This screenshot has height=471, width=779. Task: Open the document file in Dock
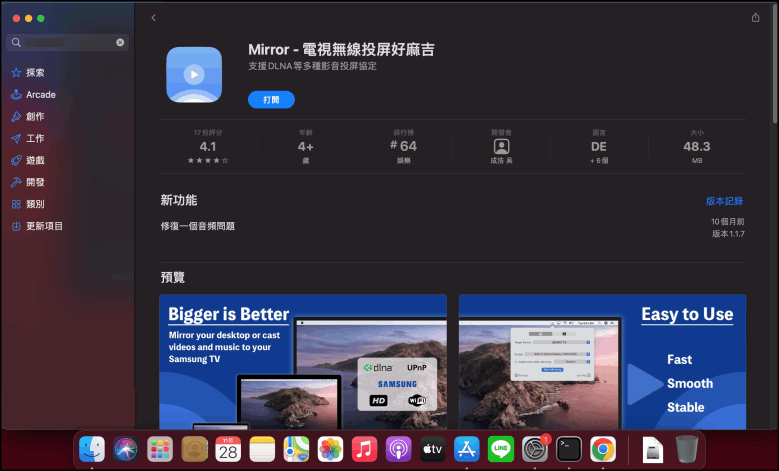653,449
